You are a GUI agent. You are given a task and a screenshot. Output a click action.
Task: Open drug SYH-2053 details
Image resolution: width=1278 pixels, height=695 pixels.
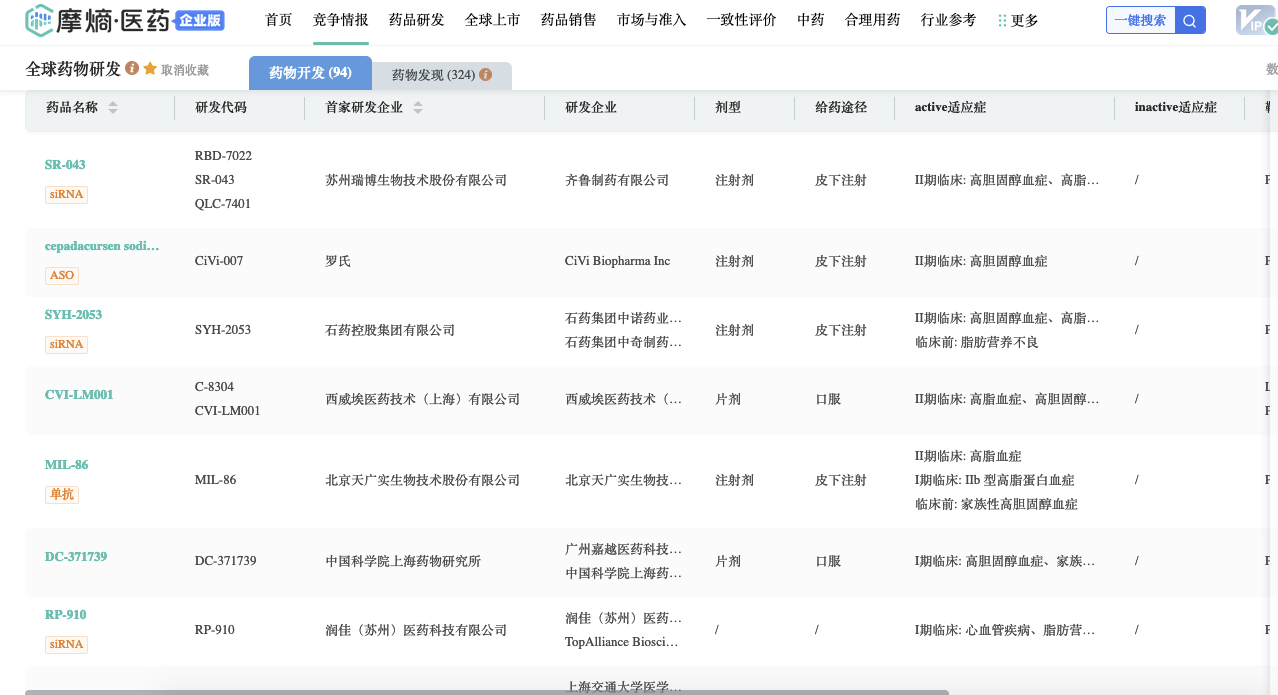pyautogui.click(x=73, y=315)
